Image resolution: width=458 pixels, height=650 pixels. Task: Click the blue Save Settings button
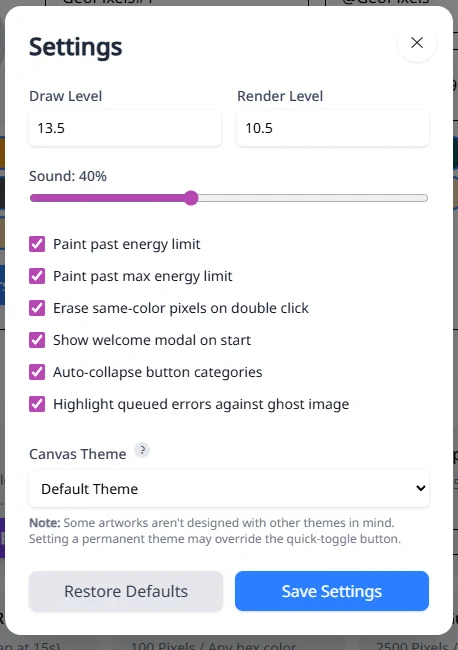(x=332, y=591)
